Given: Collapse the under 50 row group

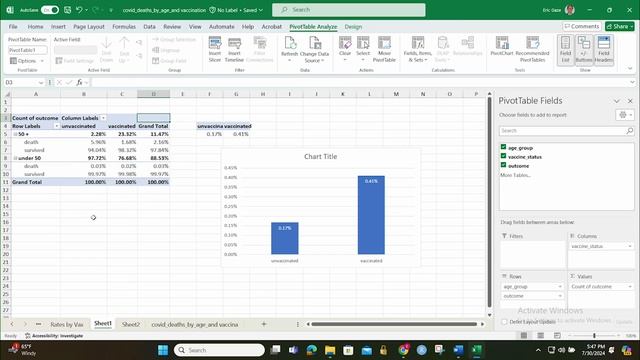Looking at the screenshot, I should click(15, 158).
